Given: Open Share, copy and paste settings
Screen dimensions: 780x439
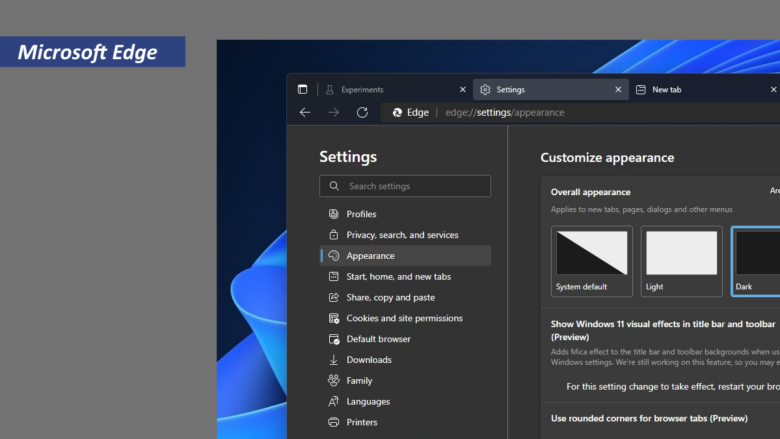Looking at the screenshot, I should coord(405,297).
